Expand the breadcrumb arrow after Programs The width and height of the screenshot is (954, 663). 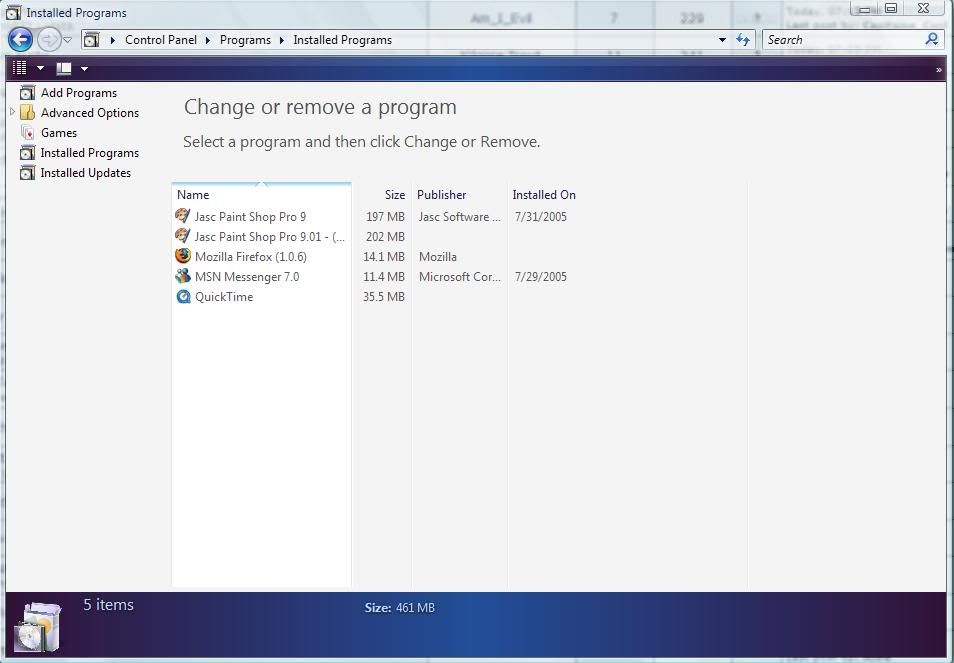coord(282,40)
